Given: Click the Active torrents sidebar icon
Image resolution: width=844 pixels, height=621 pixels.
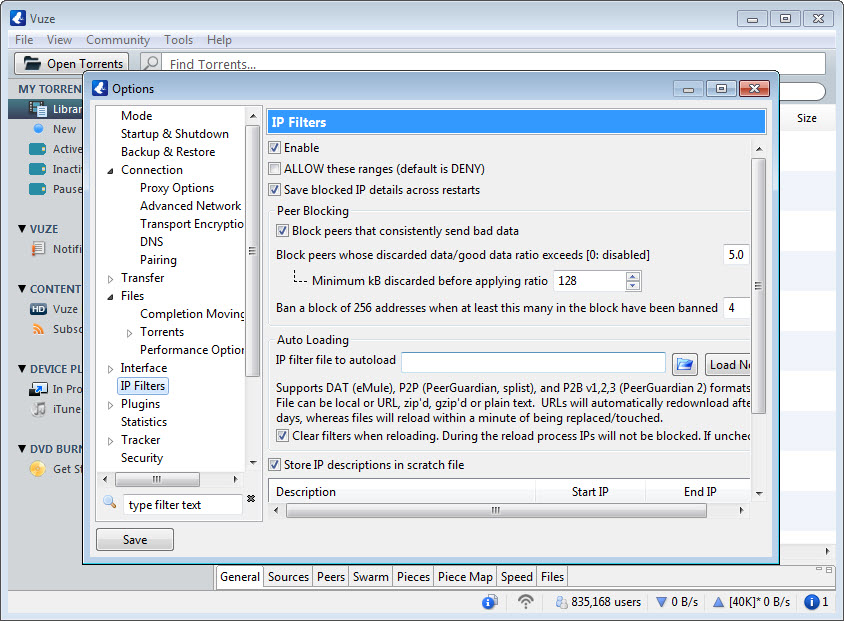Looking at the screenshot, I should [x=37, y=149].
